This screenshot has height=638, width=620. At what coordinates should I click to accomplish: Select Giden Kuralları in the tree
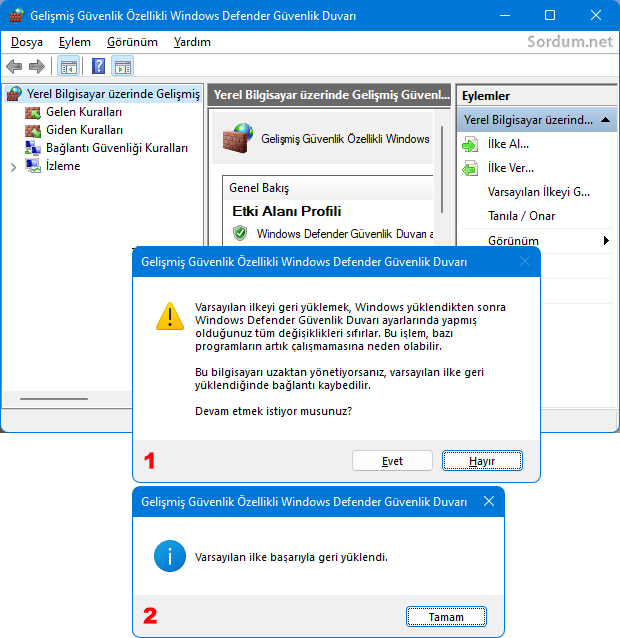point(84,130)
